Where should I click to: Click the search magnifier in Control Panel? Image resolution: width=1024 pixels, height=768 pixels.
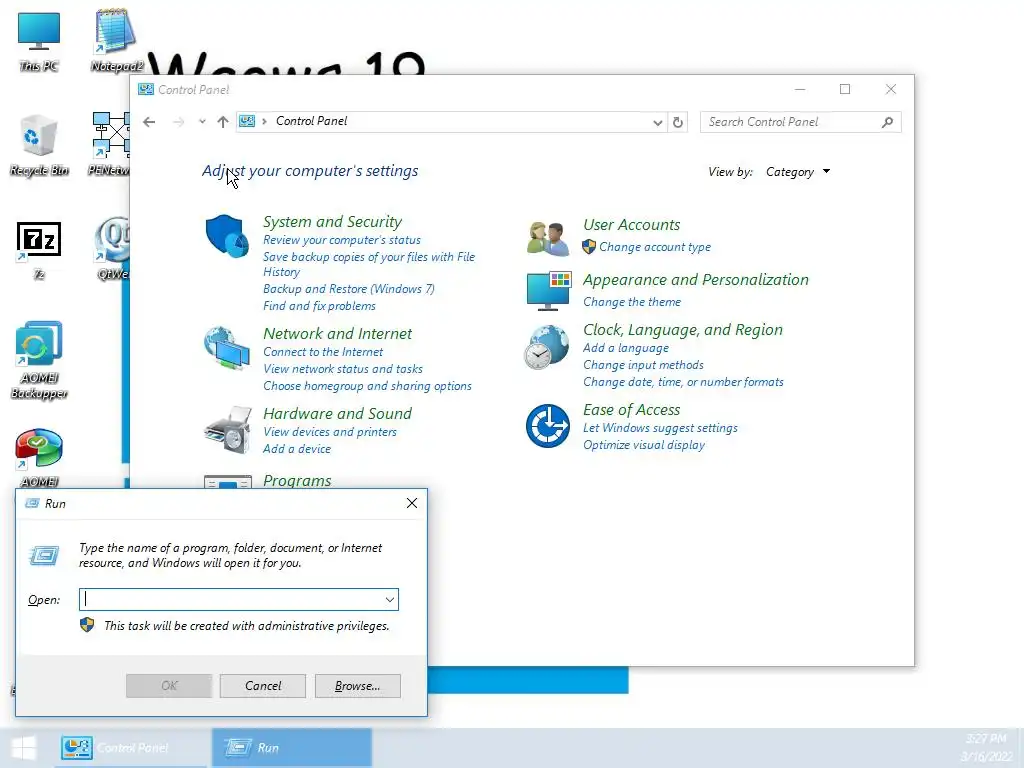point(887,122)
